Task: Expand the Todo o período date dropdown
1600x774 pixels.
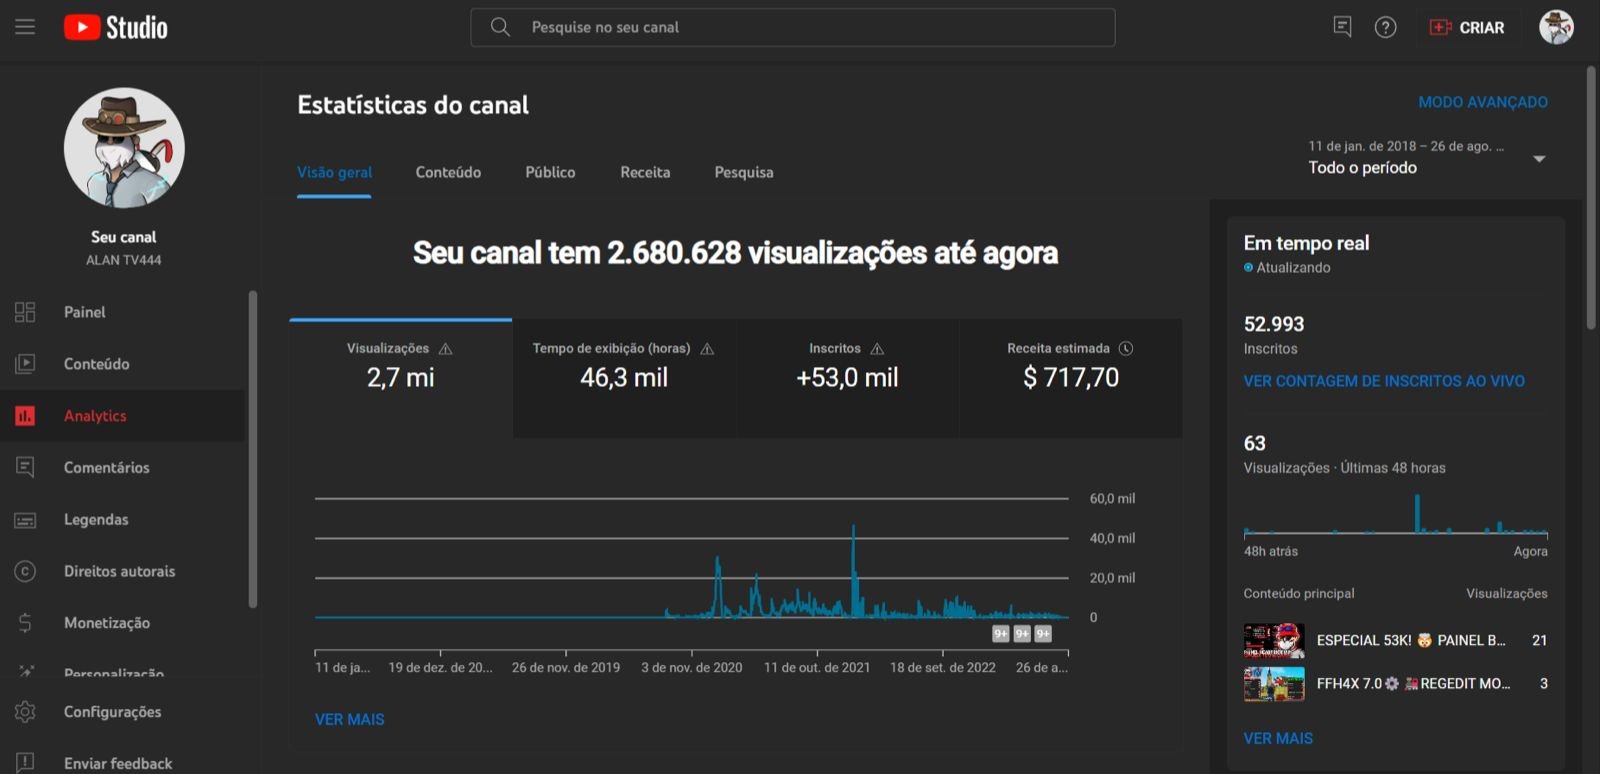Action: click(x=1427, y=158)
